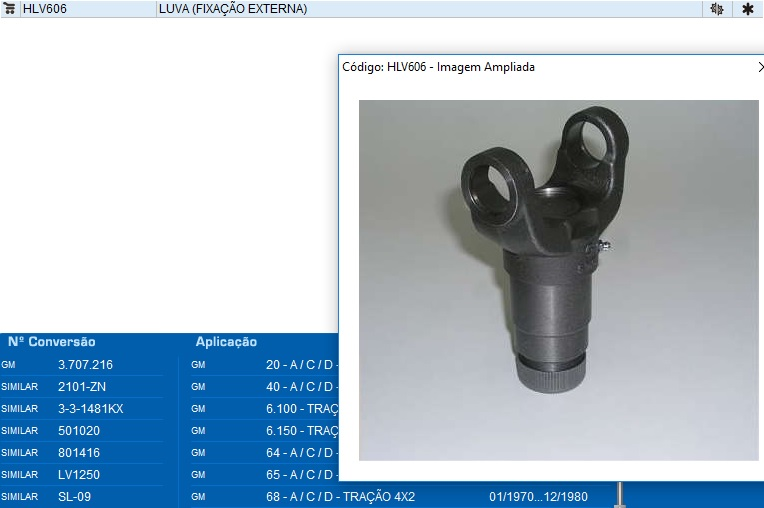The image size is (764, 508).
Task: Click the asterisk icon in the top row
Action: 747,9
